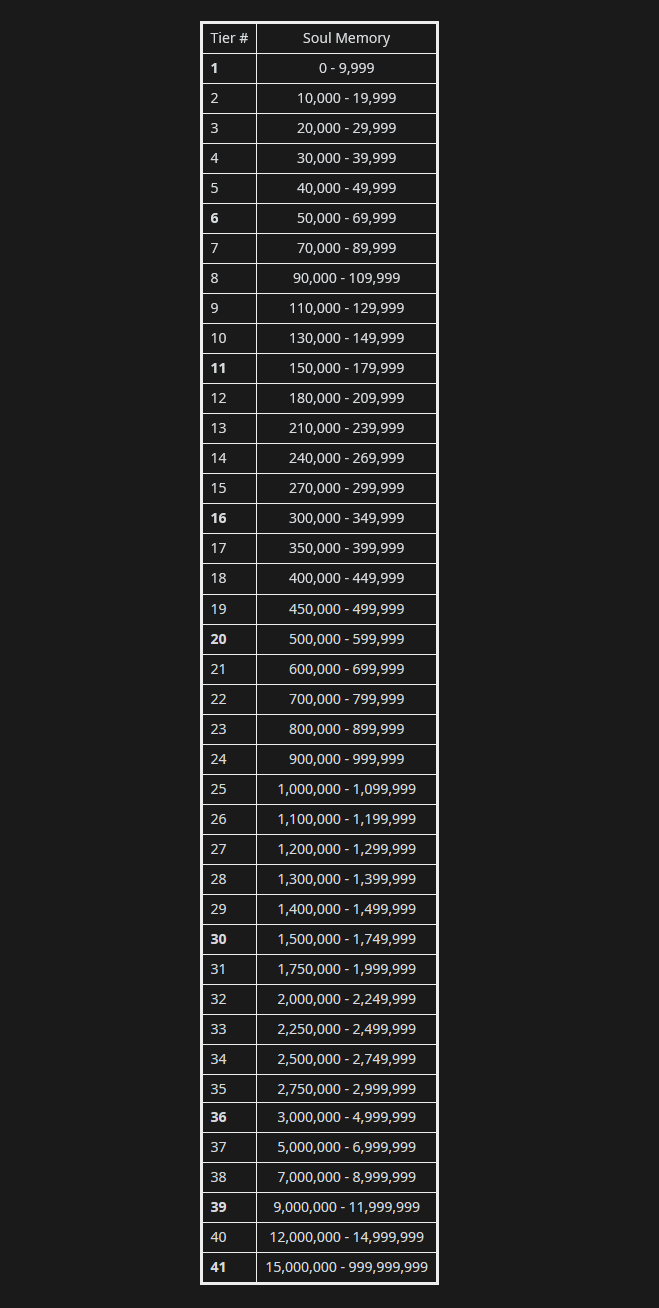Select the "40,000 - 49,999" cell
This screenshot has width=659, height=1308.
pos(346,188)
